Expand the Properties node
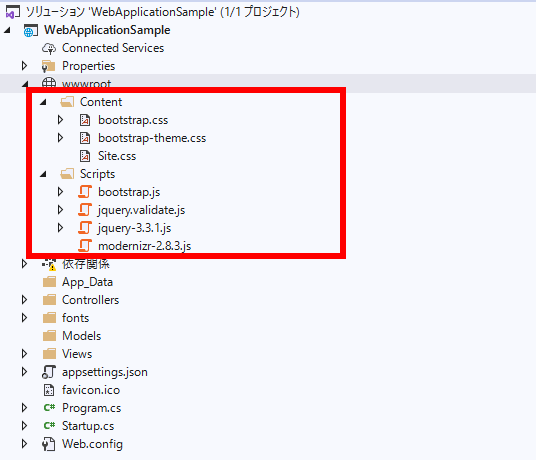This screenshot has height=460, width=536. pos(24,66)
